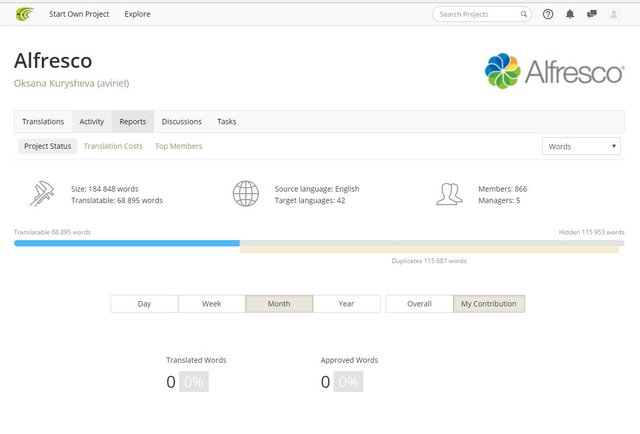Click the Size: 184 848 words text
Screen dimensions: 640x434
104,189
